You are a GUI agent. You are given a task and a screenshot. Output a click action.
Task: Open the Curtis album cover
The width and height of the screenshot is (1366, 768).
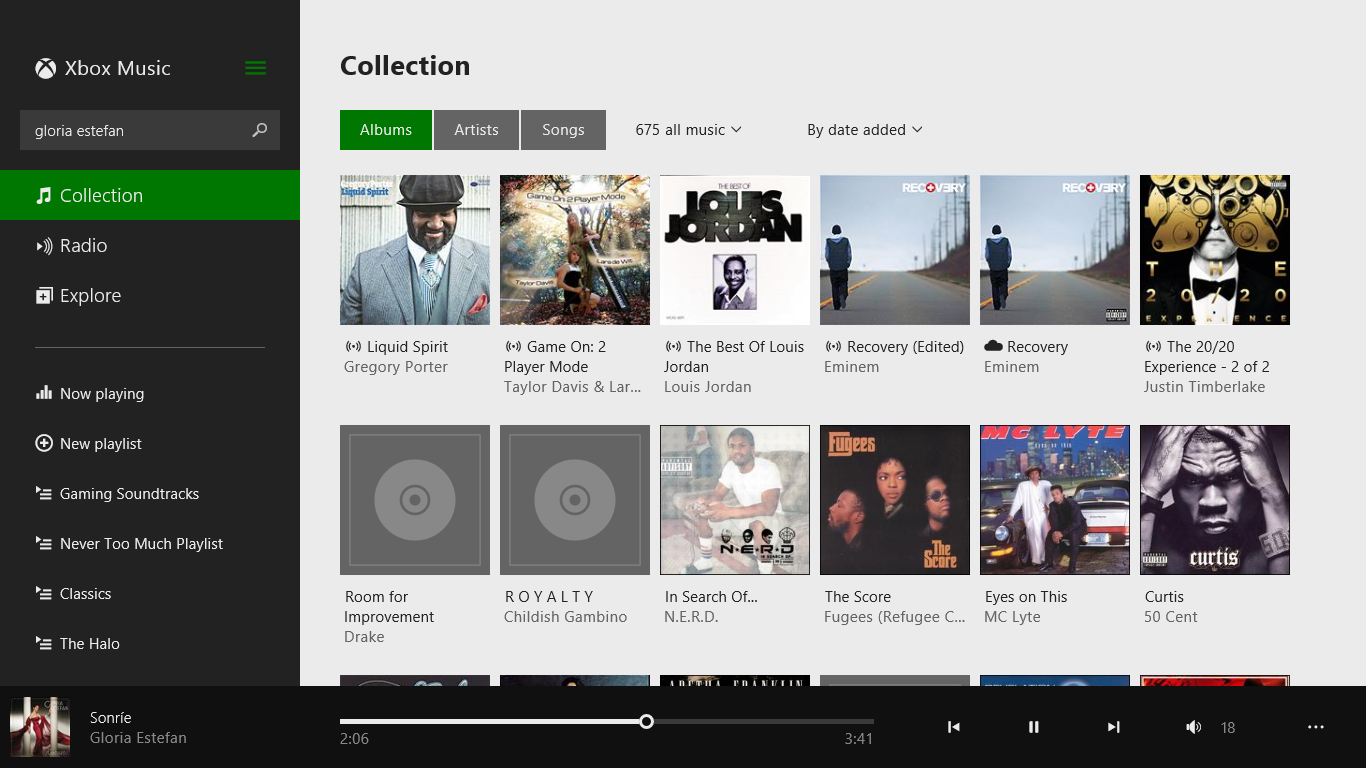1215,500
